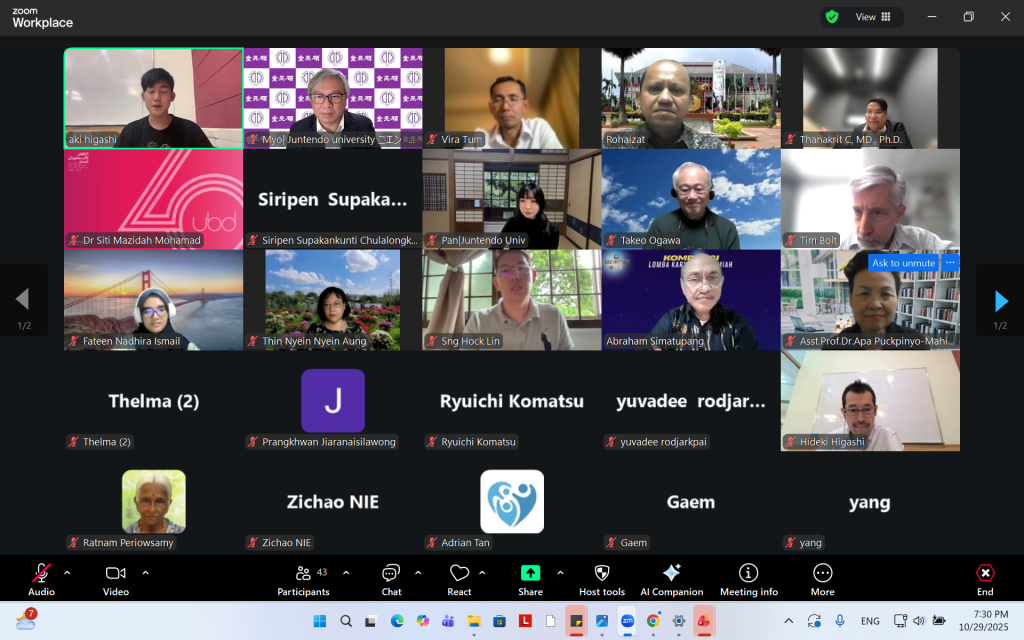Screen dimensions: 1024x640
Task: Click the green encryption shield icon
Action: point(831,17)
